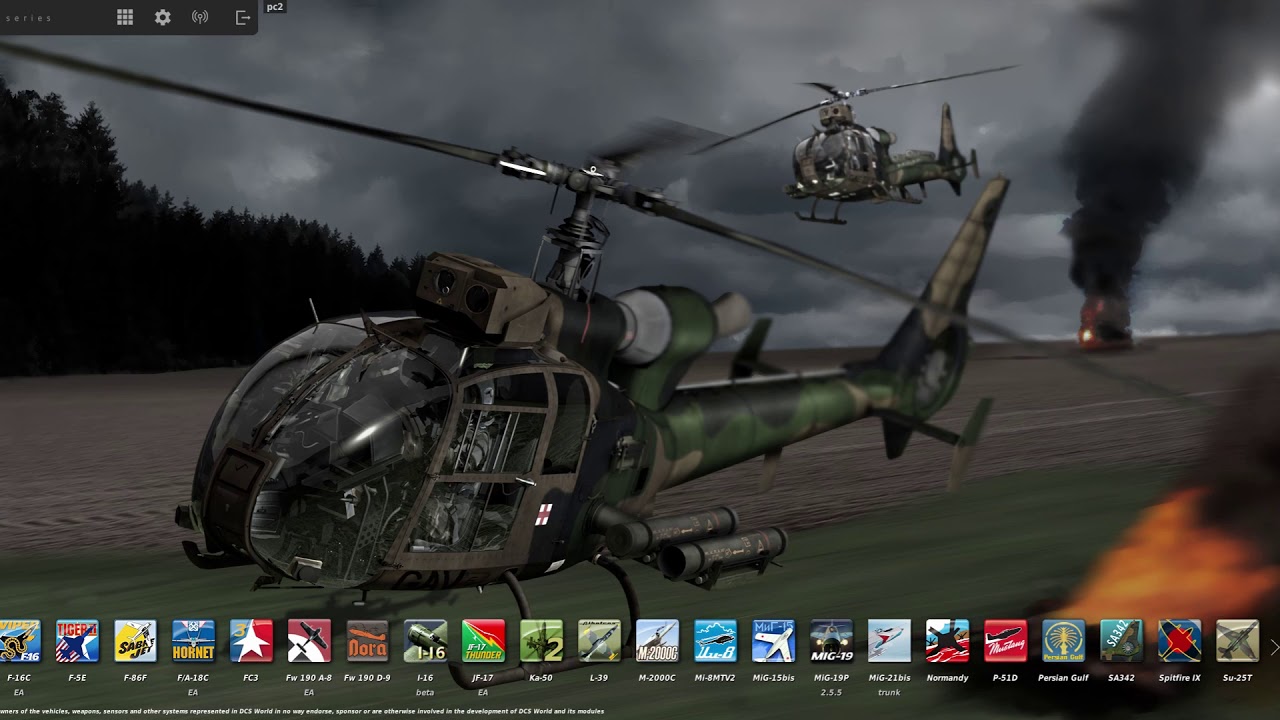This screenshot has height=720, width=1280.
Task: Select the Ka-50 helicopter module icon
Action: click(541, 641)
